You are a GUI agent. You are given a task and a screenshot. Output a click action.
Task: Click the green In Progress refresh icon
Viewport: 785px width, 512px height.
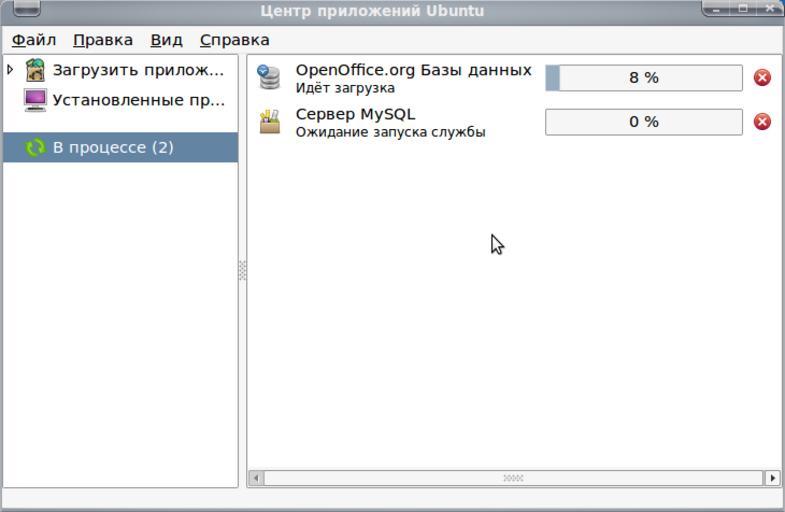pos(36,147)
